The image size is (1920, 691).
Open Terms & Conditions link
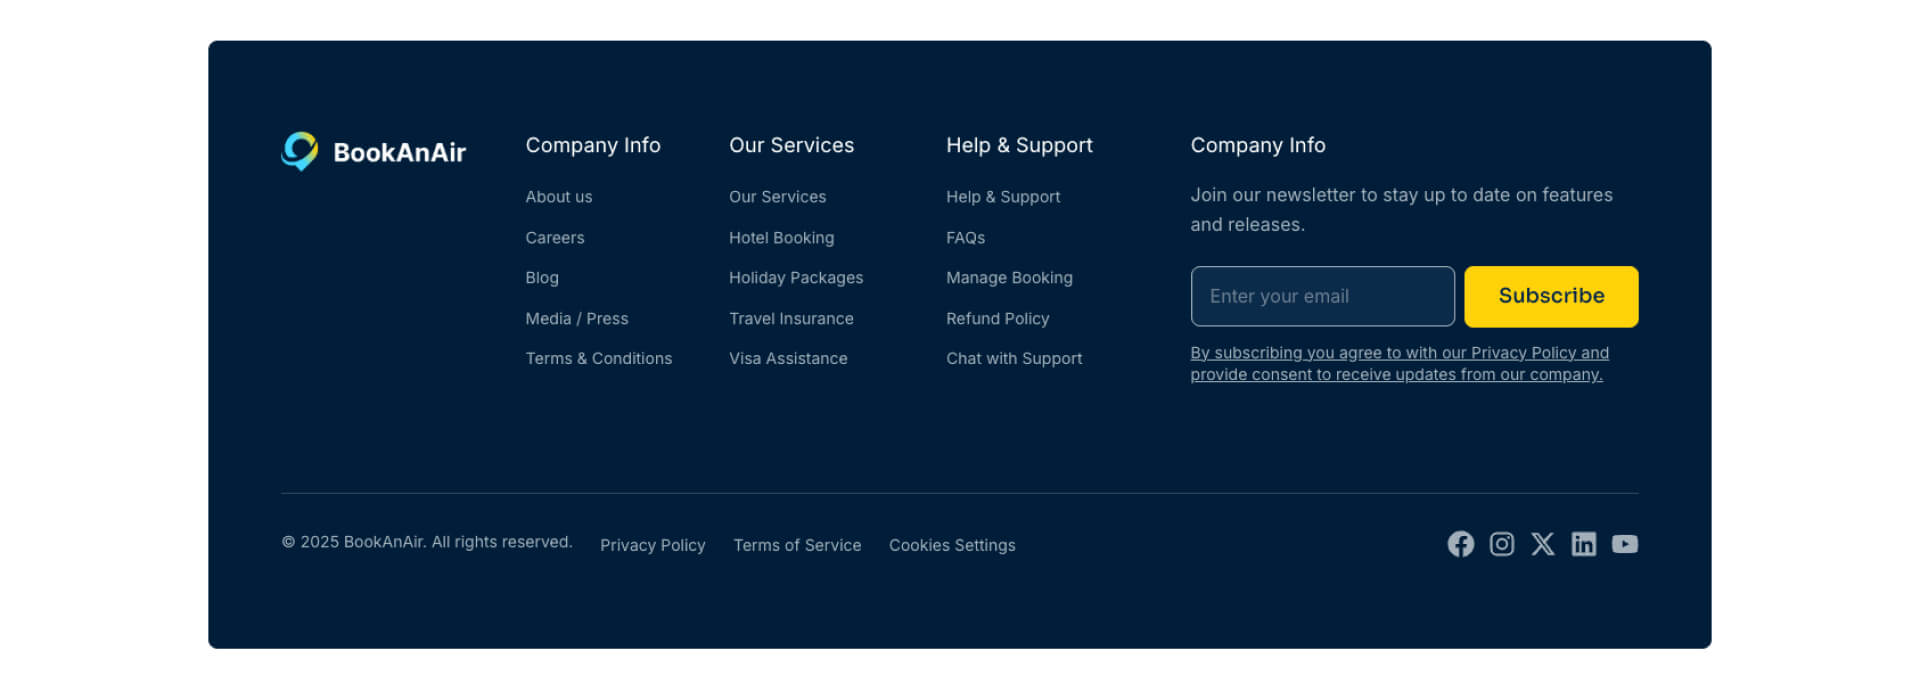(599, 359)
